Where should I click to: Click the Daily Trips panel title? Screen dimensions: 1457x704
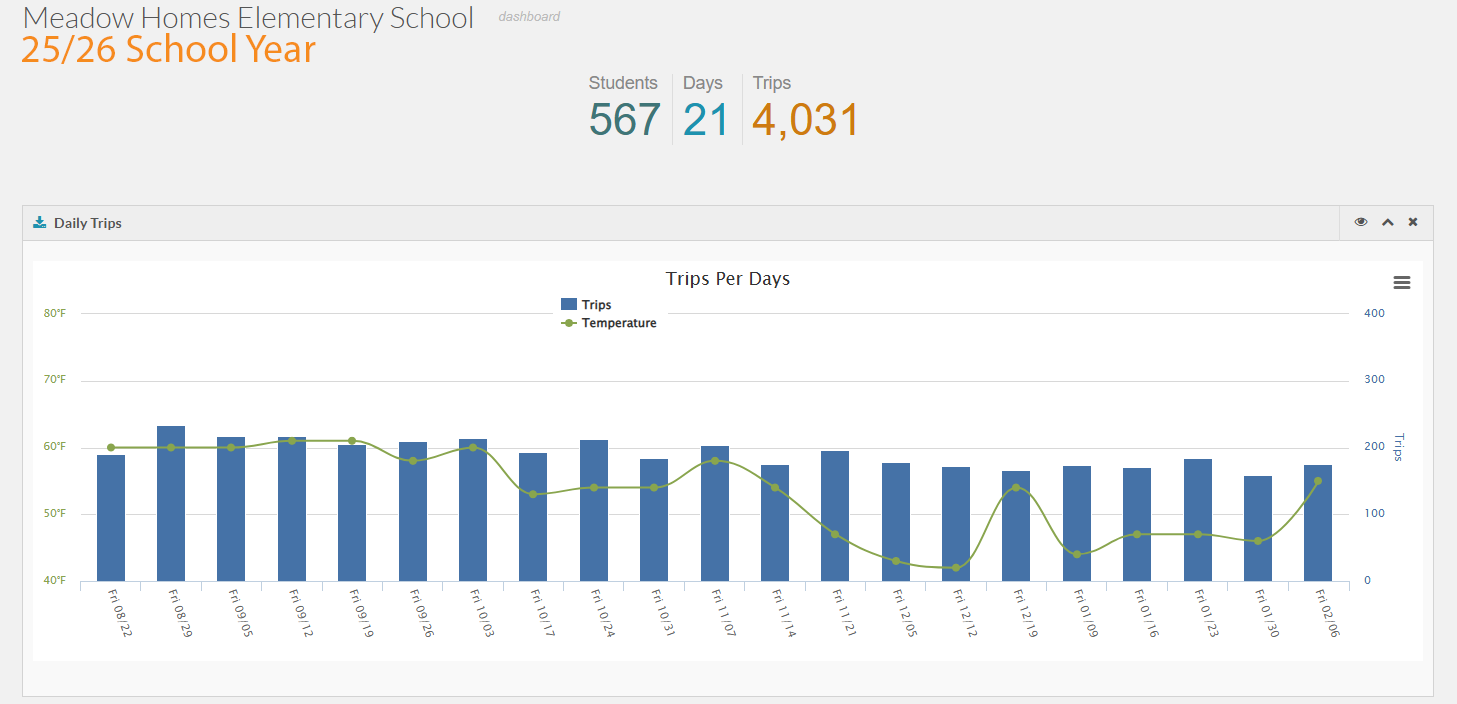88,223
